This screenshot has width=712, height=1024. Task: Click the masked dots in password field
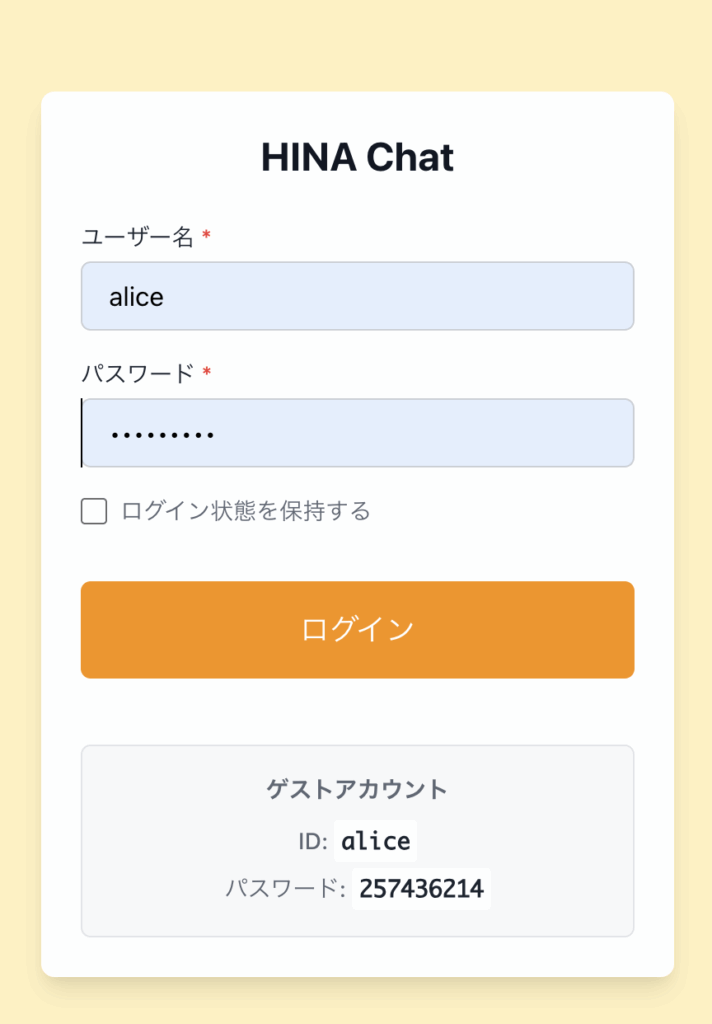click(162, 435)
